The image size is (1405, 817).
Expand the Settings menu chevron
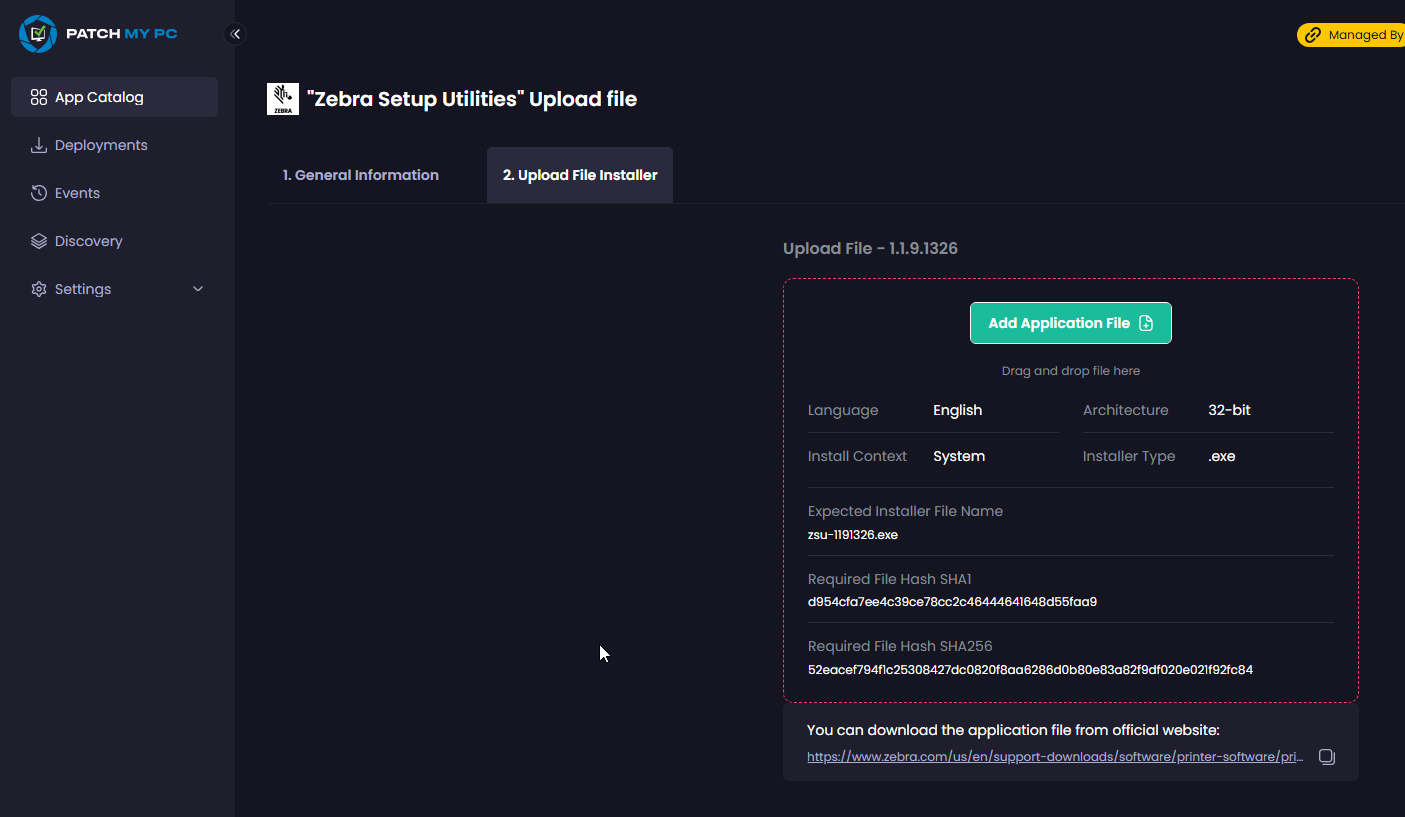198,289
